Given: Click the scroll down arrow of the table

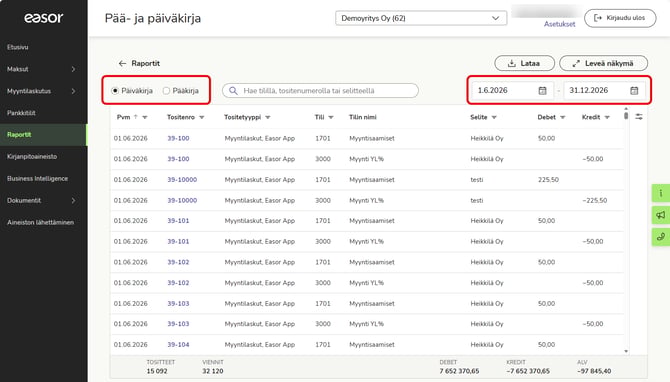Looking at the screenshot, I should tap(626, 351).
